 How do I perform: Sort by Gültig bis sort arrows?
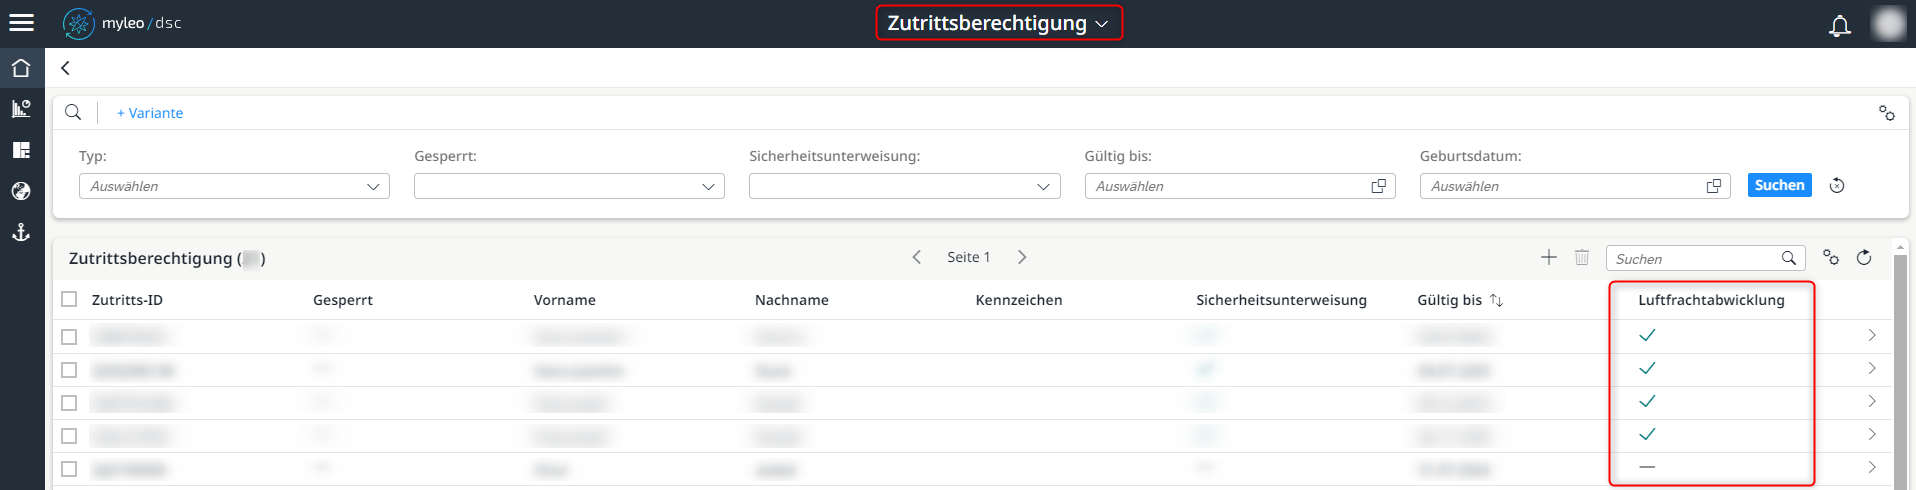coord(1497,300)
